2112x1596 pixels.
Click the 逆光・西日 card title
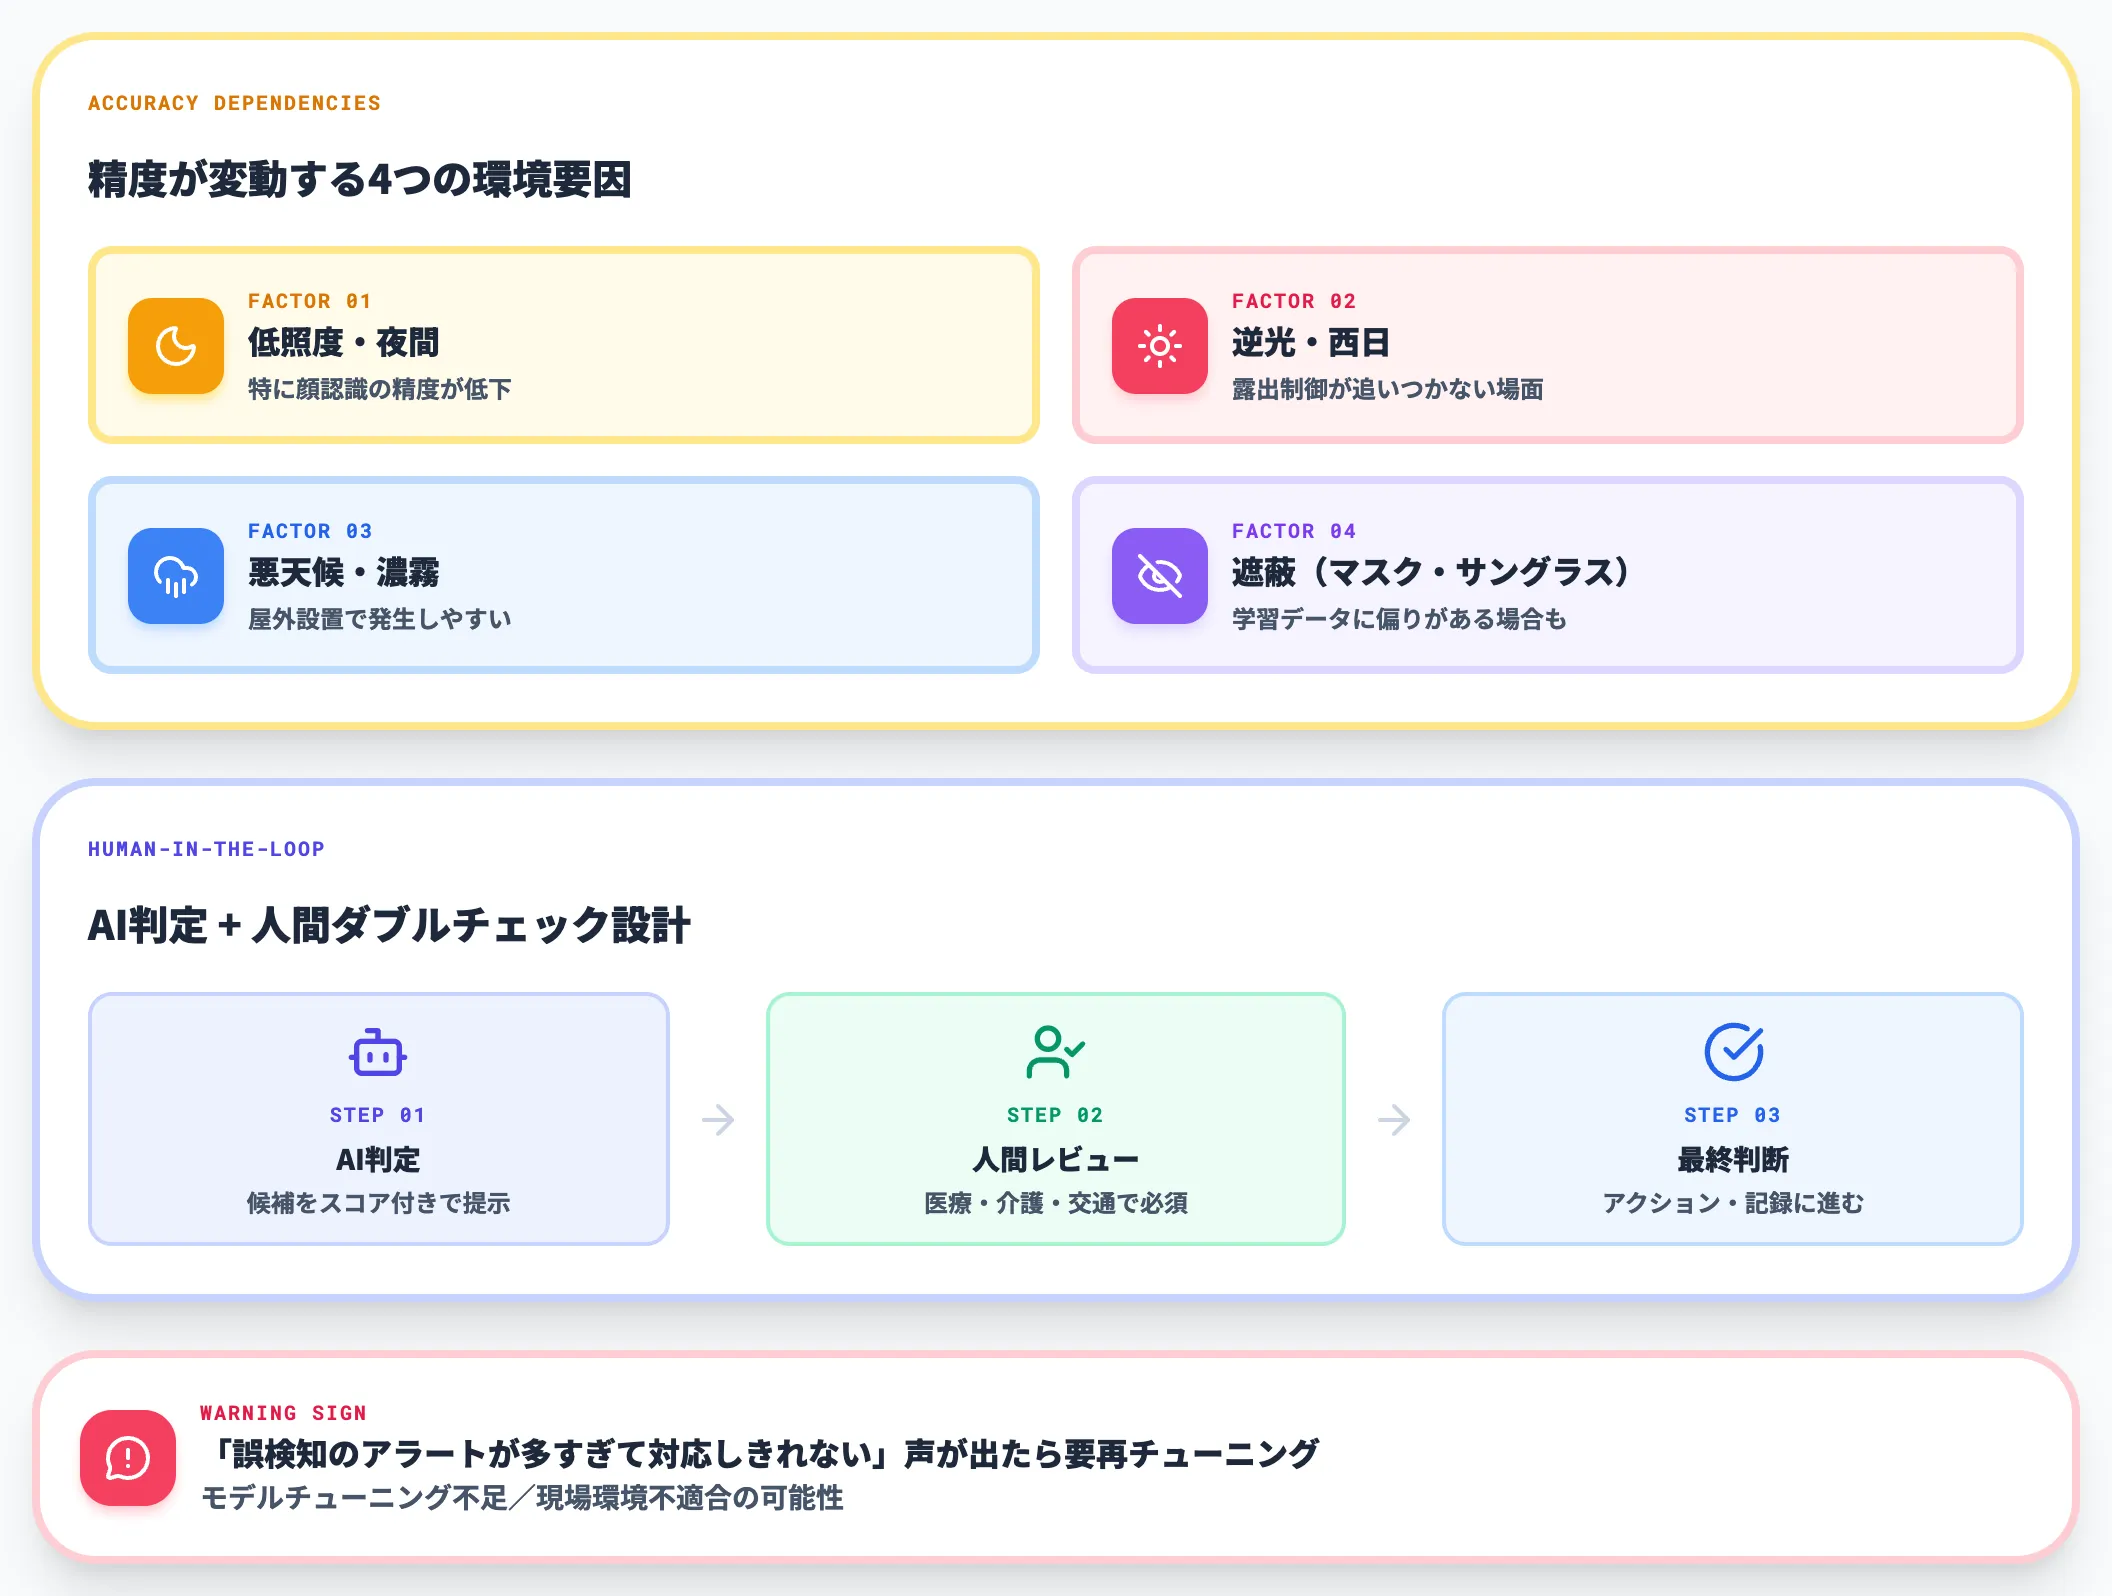(x=1311, y=343)
